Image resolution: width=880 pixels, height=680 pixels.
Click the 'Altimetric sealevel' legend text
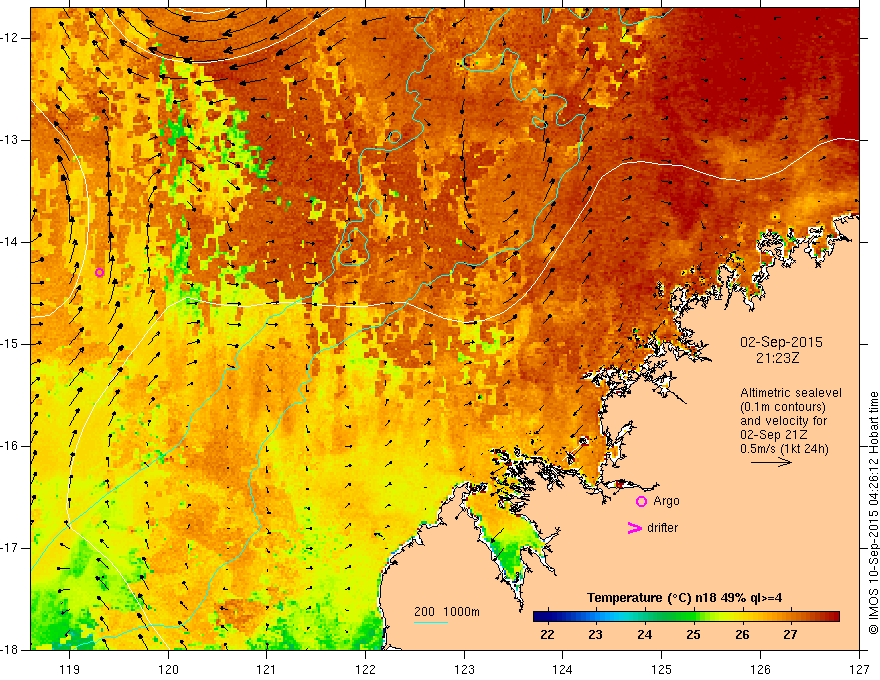pos(791,393)
